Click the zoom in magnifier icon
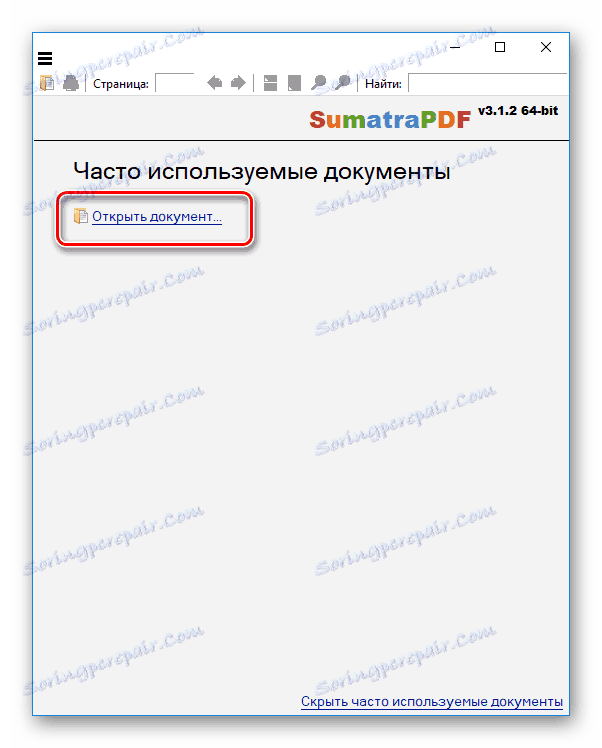This screenshot has height=748, width=602. (x=342, y=83)
